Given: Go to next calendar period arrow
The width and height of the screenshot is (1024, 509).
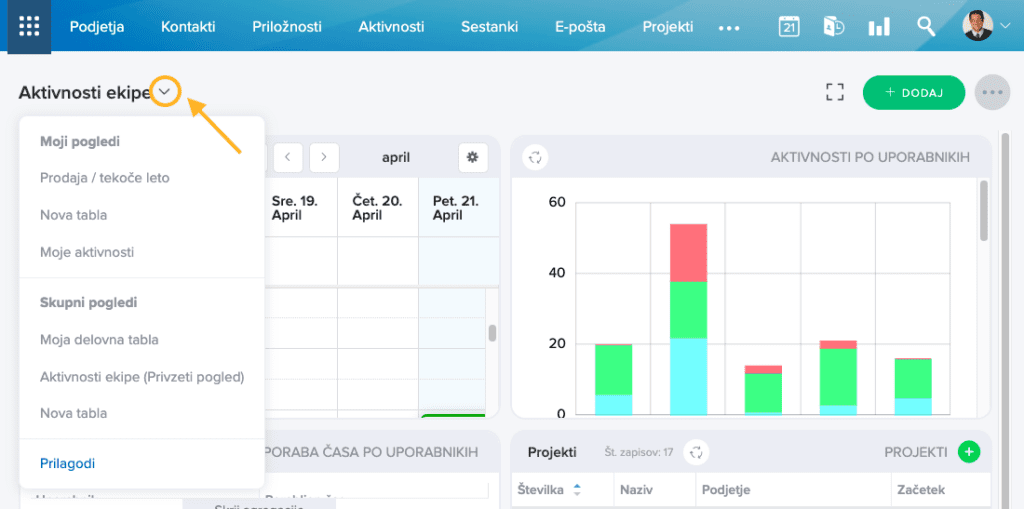Looking at the screenshot, I should [x=324, y=157].
